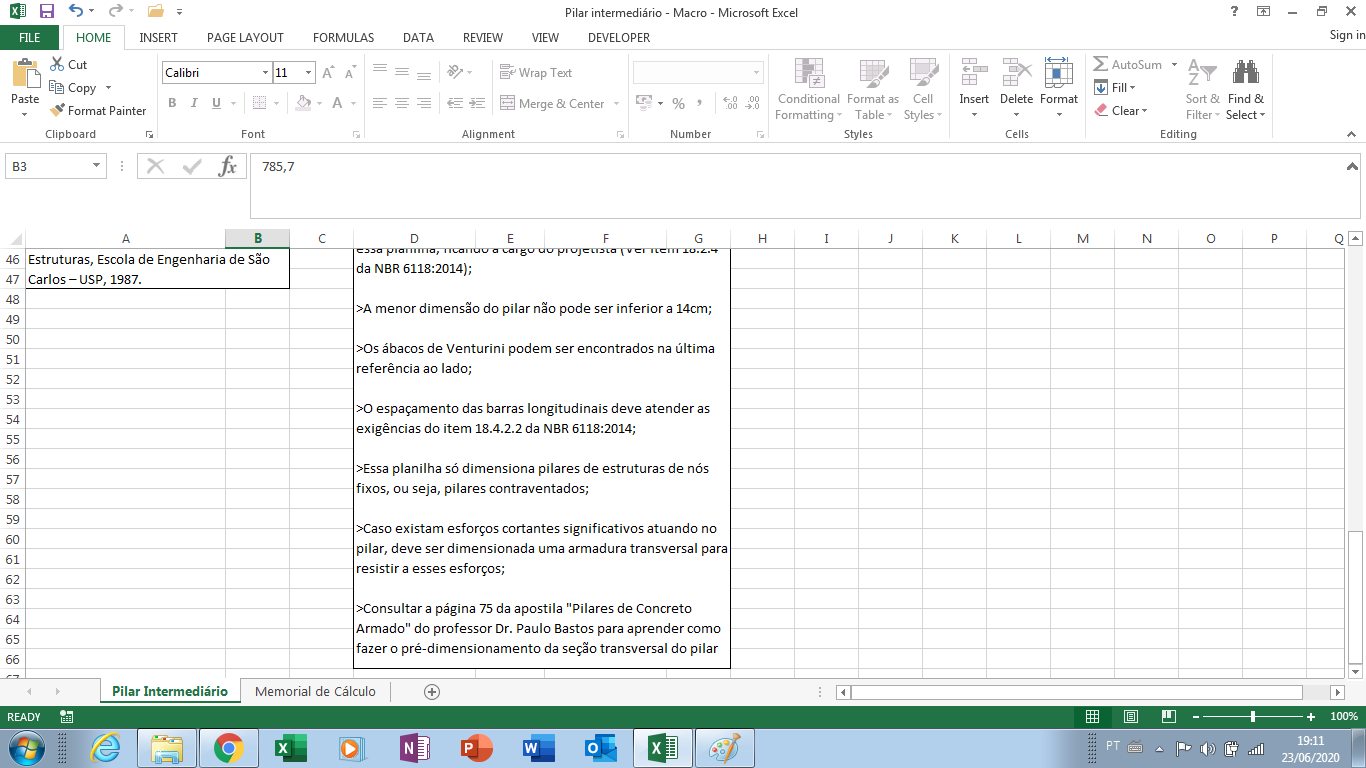The width and height of the screenshot is (1366, 768).
Task: Switch to the DATA tab
Action: point(418,37)
